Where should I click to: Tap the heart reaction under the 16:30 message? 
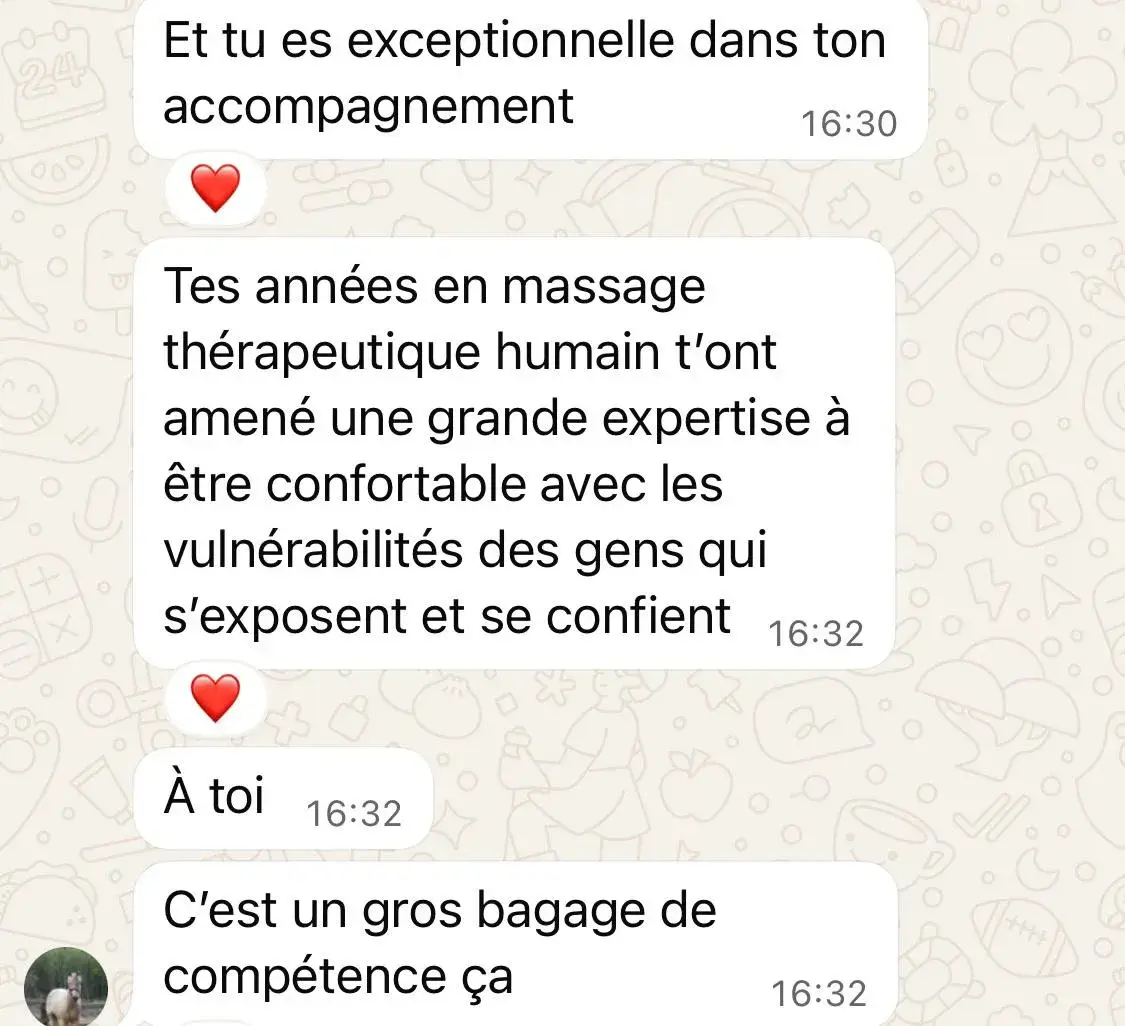215,189
